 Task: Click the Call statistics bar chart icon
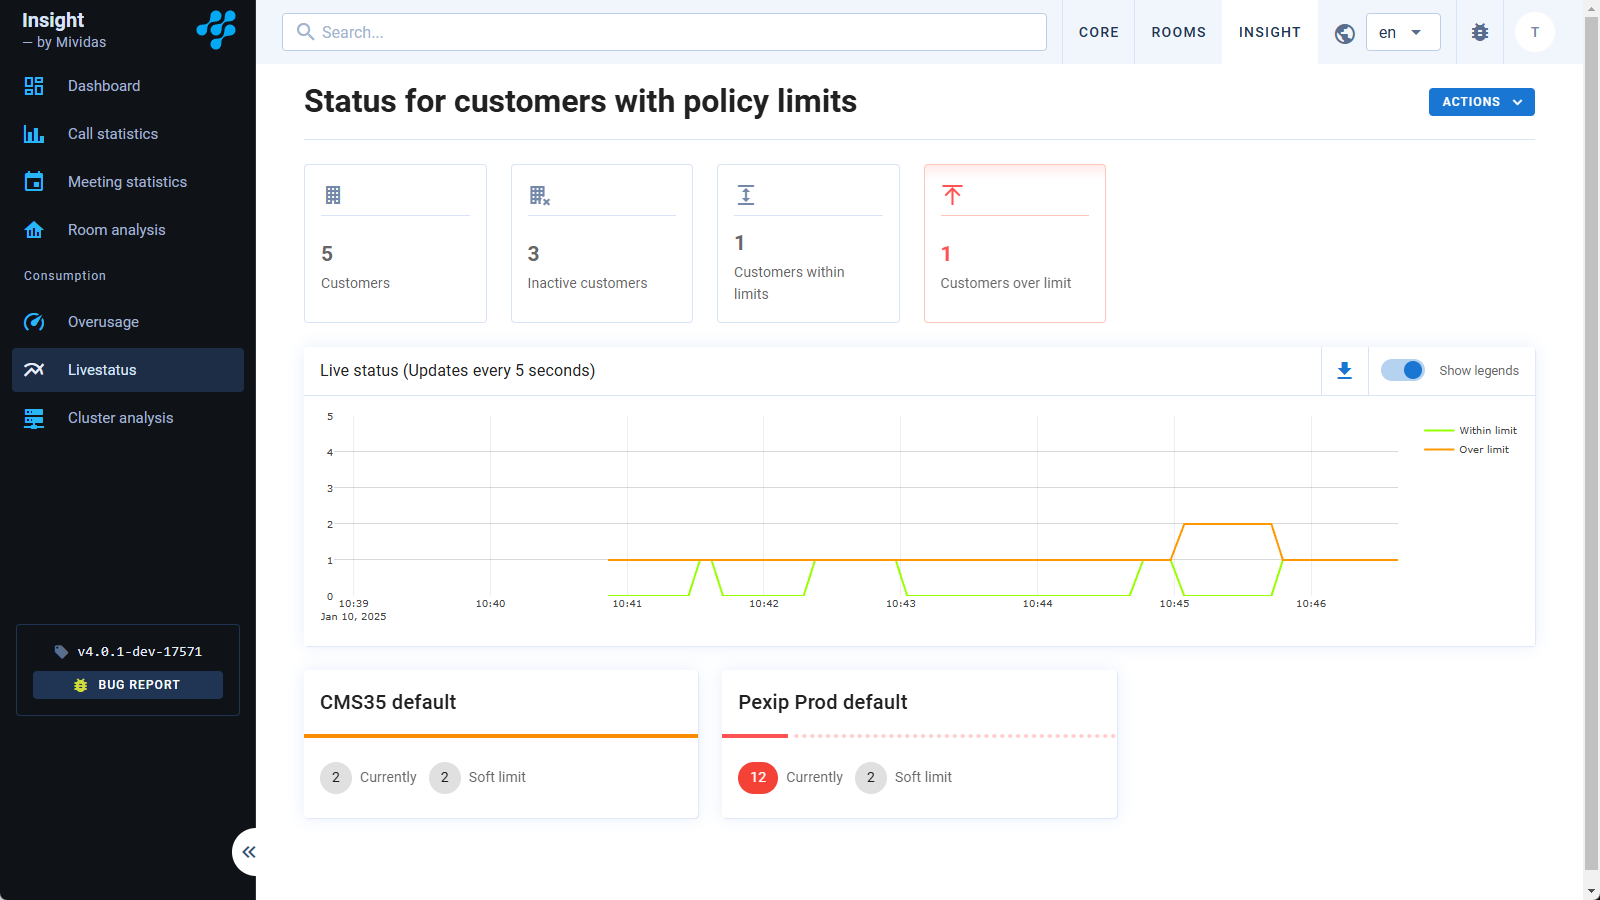coord(34,134)
